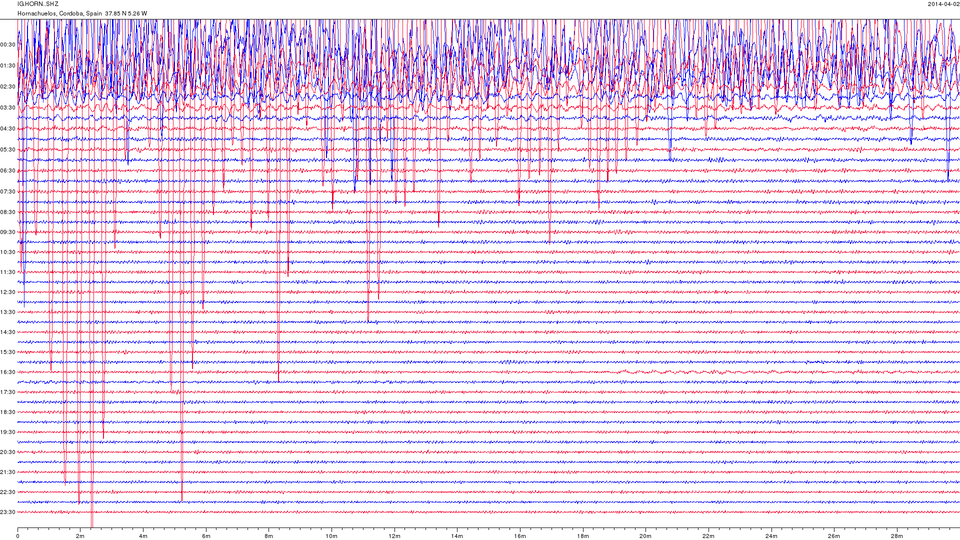This screenshot has height=540, width=960.
Task: Click the 26m minute axis tick label
Action: click(x=834, y=536)
